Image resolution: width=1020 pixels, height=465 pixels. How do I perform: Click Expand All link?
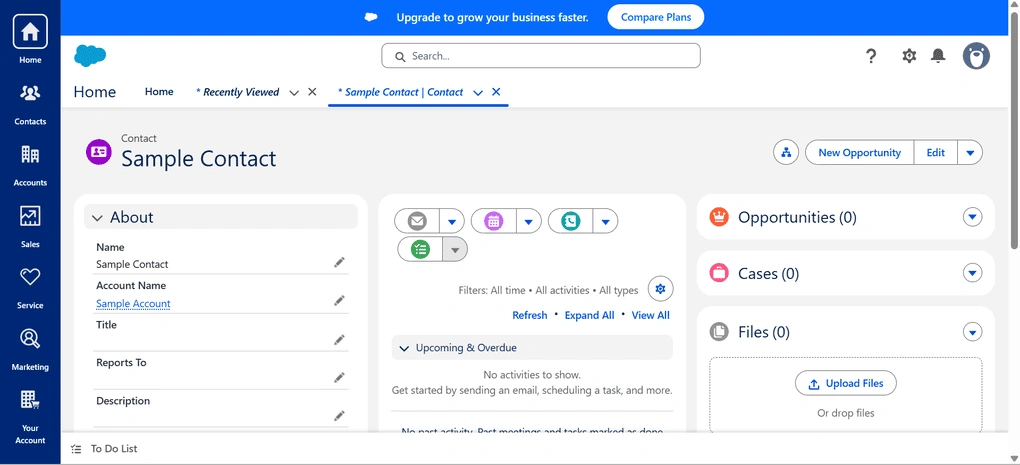click(589, 315)
